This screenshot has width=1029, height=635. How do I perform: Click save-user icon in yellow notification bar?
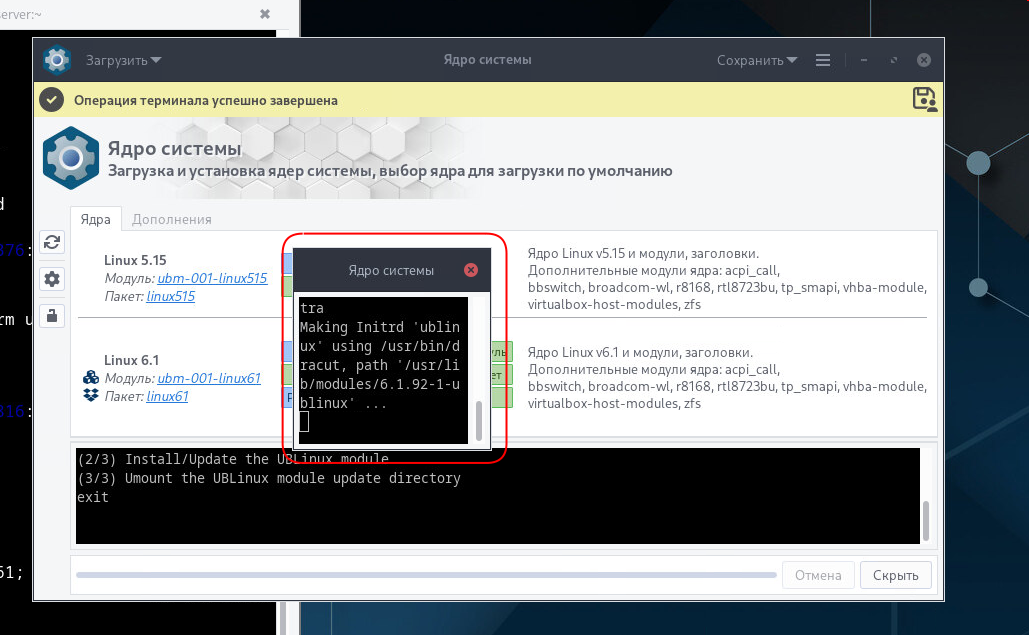click(925, 100)
